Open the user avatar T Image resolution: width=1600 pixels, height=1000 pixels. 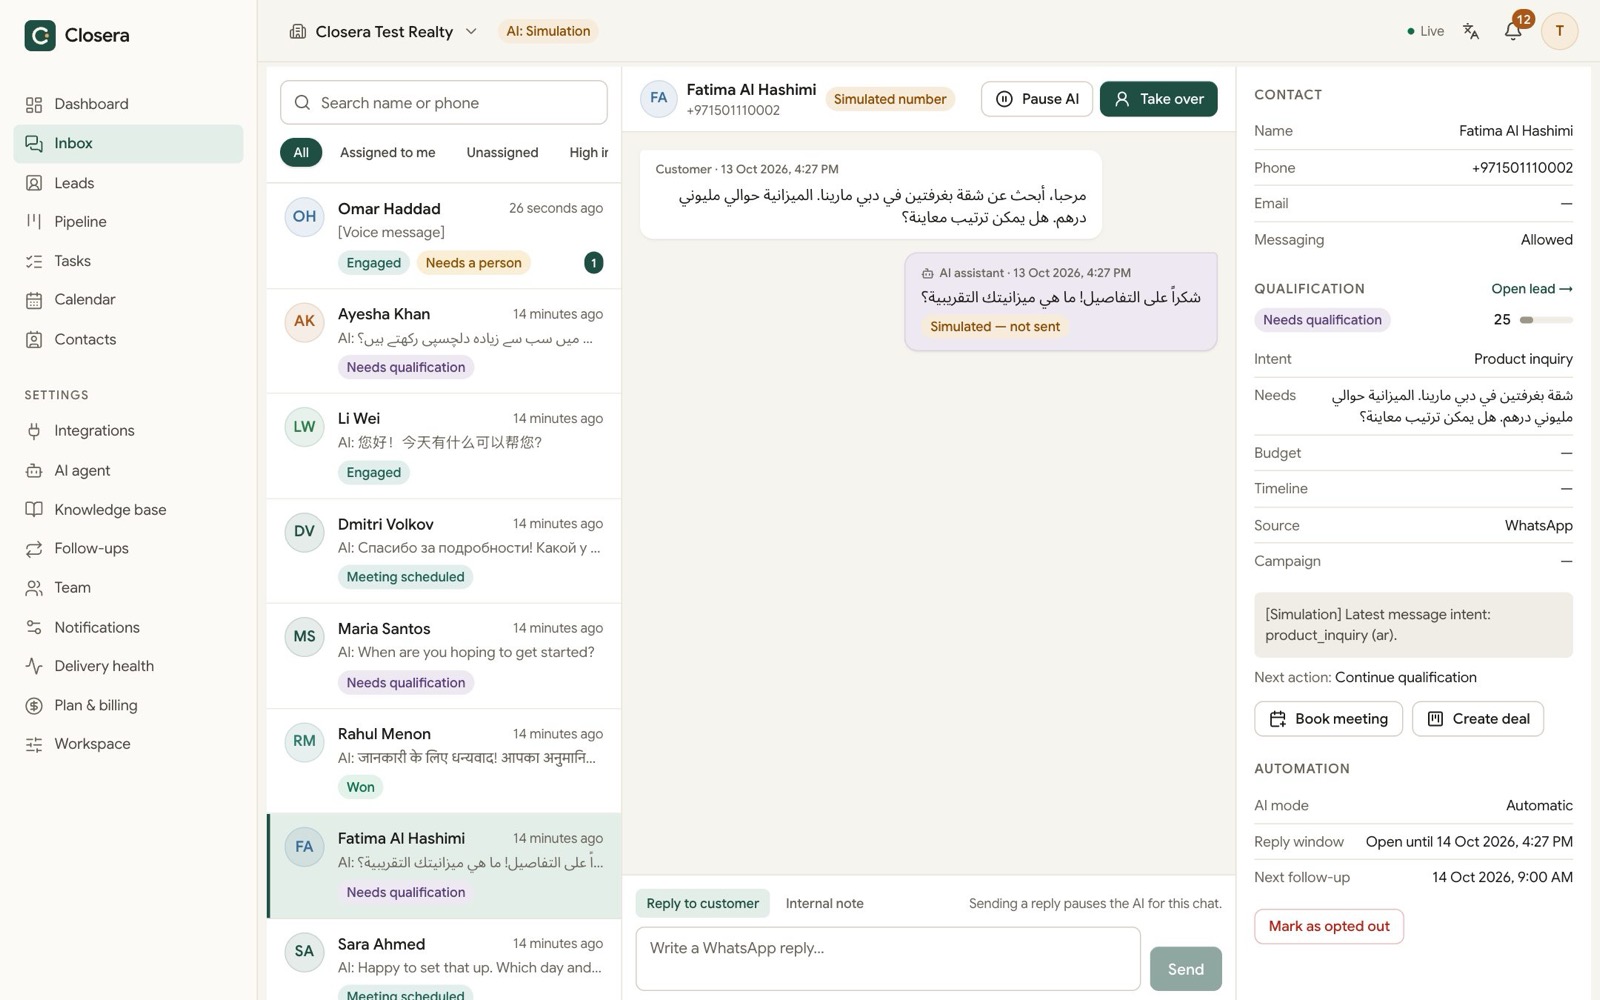[1559, 31]
